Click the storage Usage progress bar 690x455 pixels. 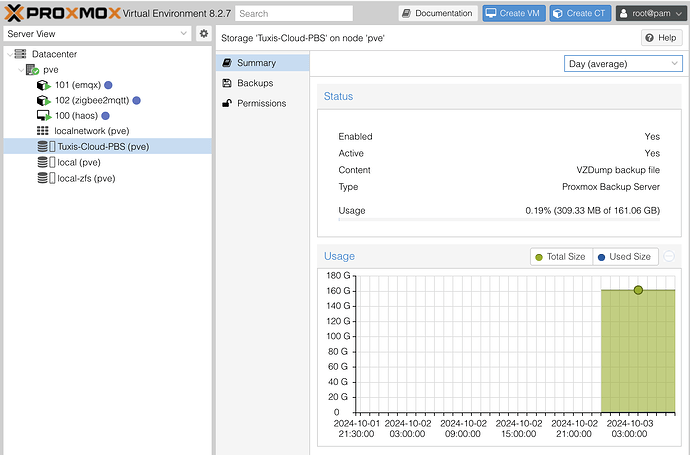pyautogui.click(x=499, y=219)
